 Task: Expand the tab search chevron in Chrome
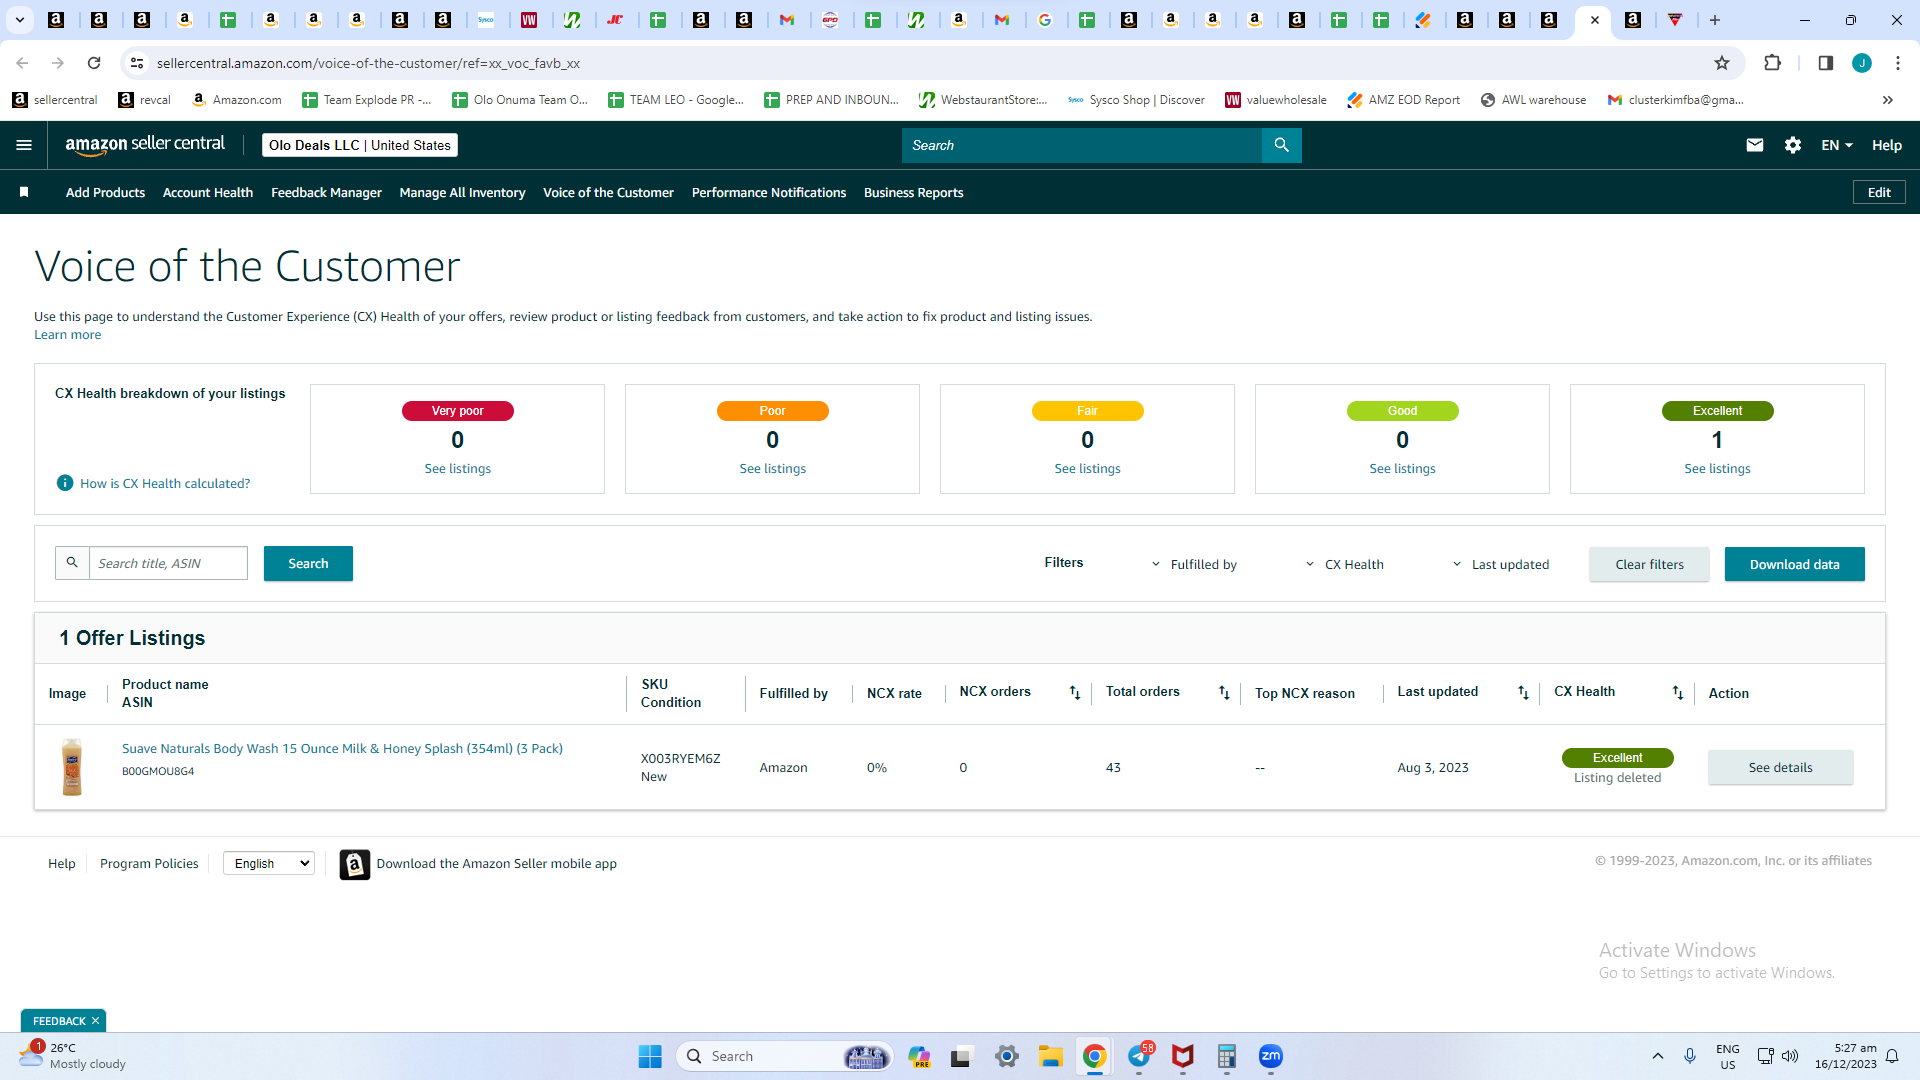click(19, 20)
